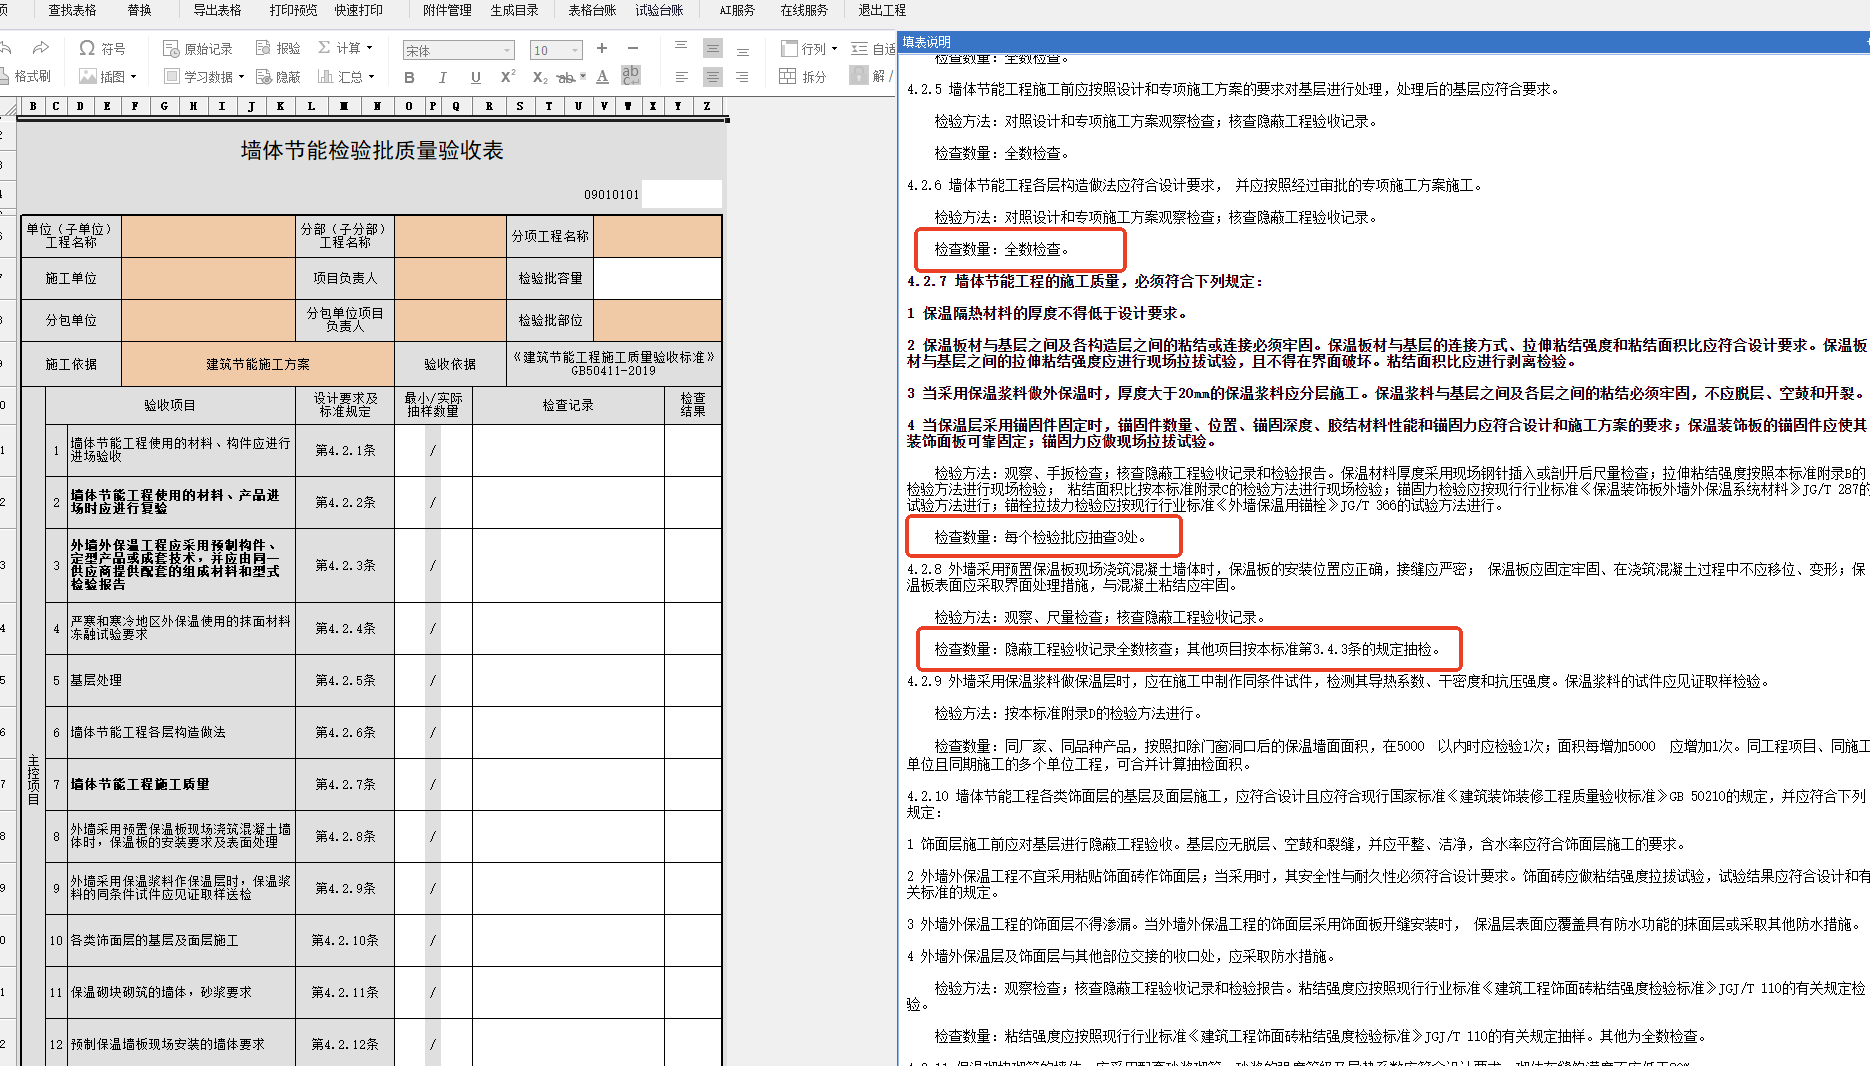This screenshot has width=1870, height=1066.
Task: Open the font size dropdown
Action: point(556,50)
